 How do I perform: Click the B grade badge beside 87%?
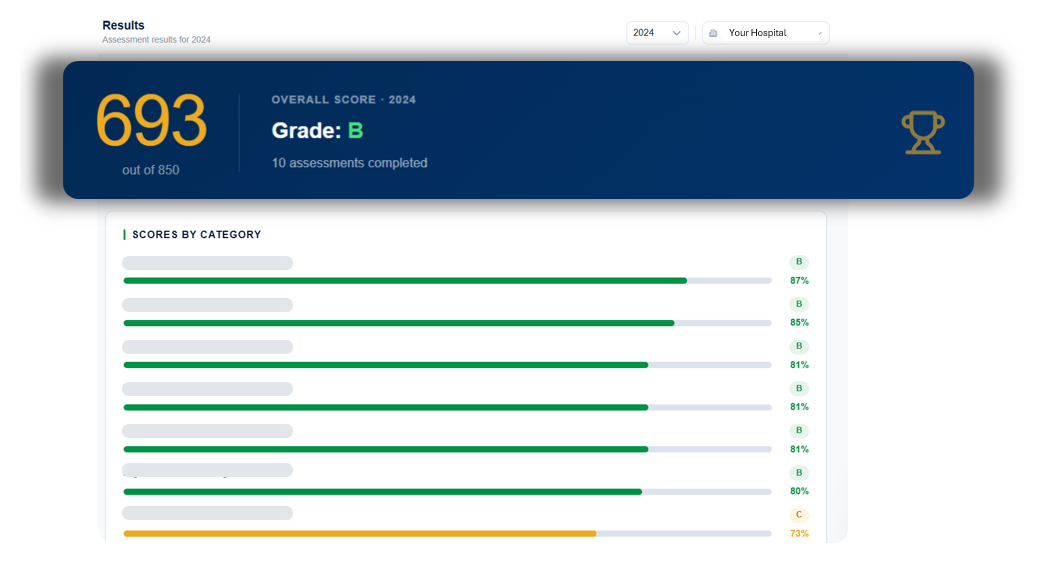(x=798, y=262)
